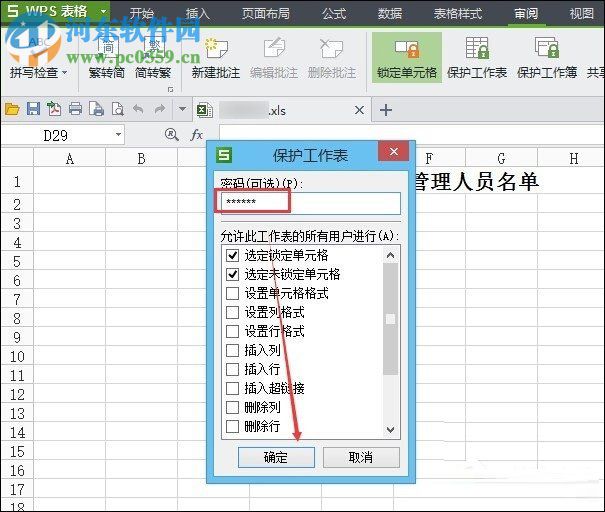Add a new document tab with plus
The width and height of the screenshot is (605, 512).
tap(386, 110)
